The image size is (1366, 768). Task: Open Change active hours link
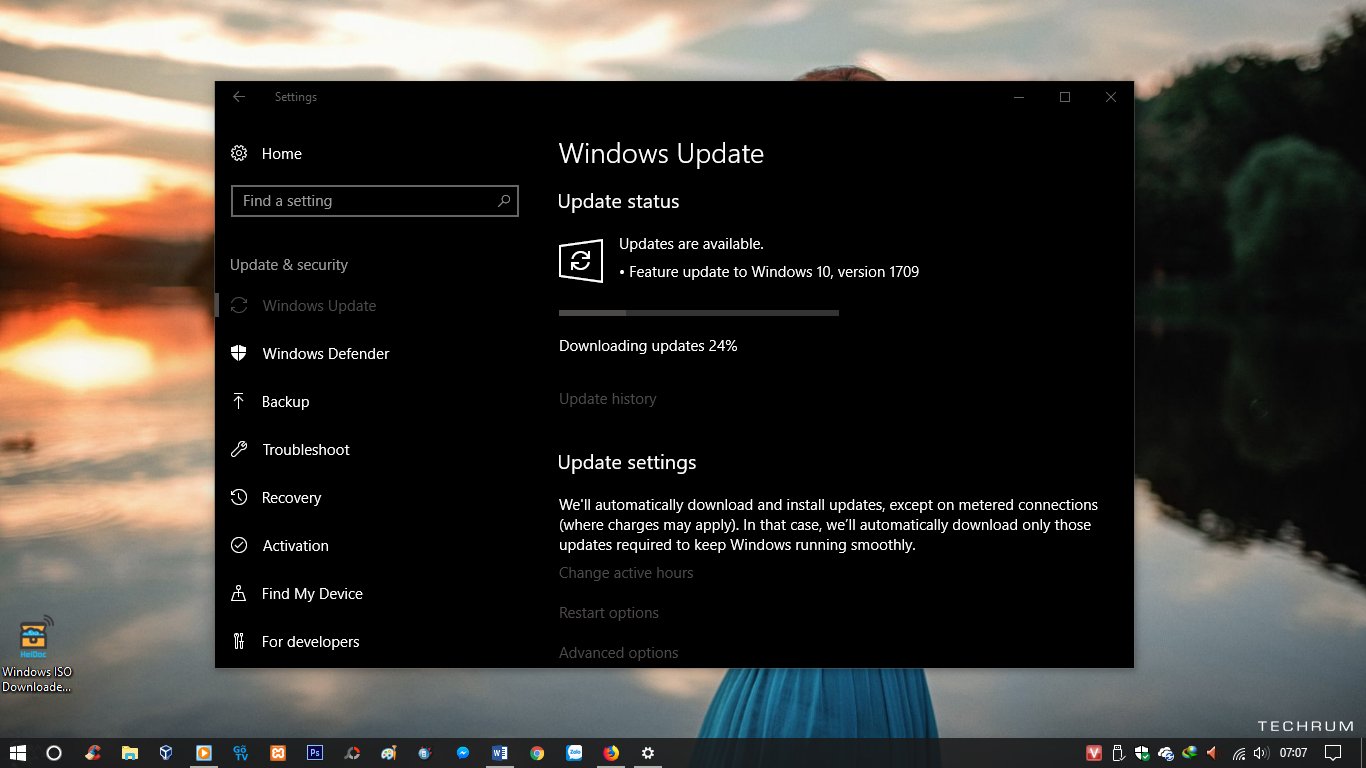pyautogui.click(x=626, y=573)
